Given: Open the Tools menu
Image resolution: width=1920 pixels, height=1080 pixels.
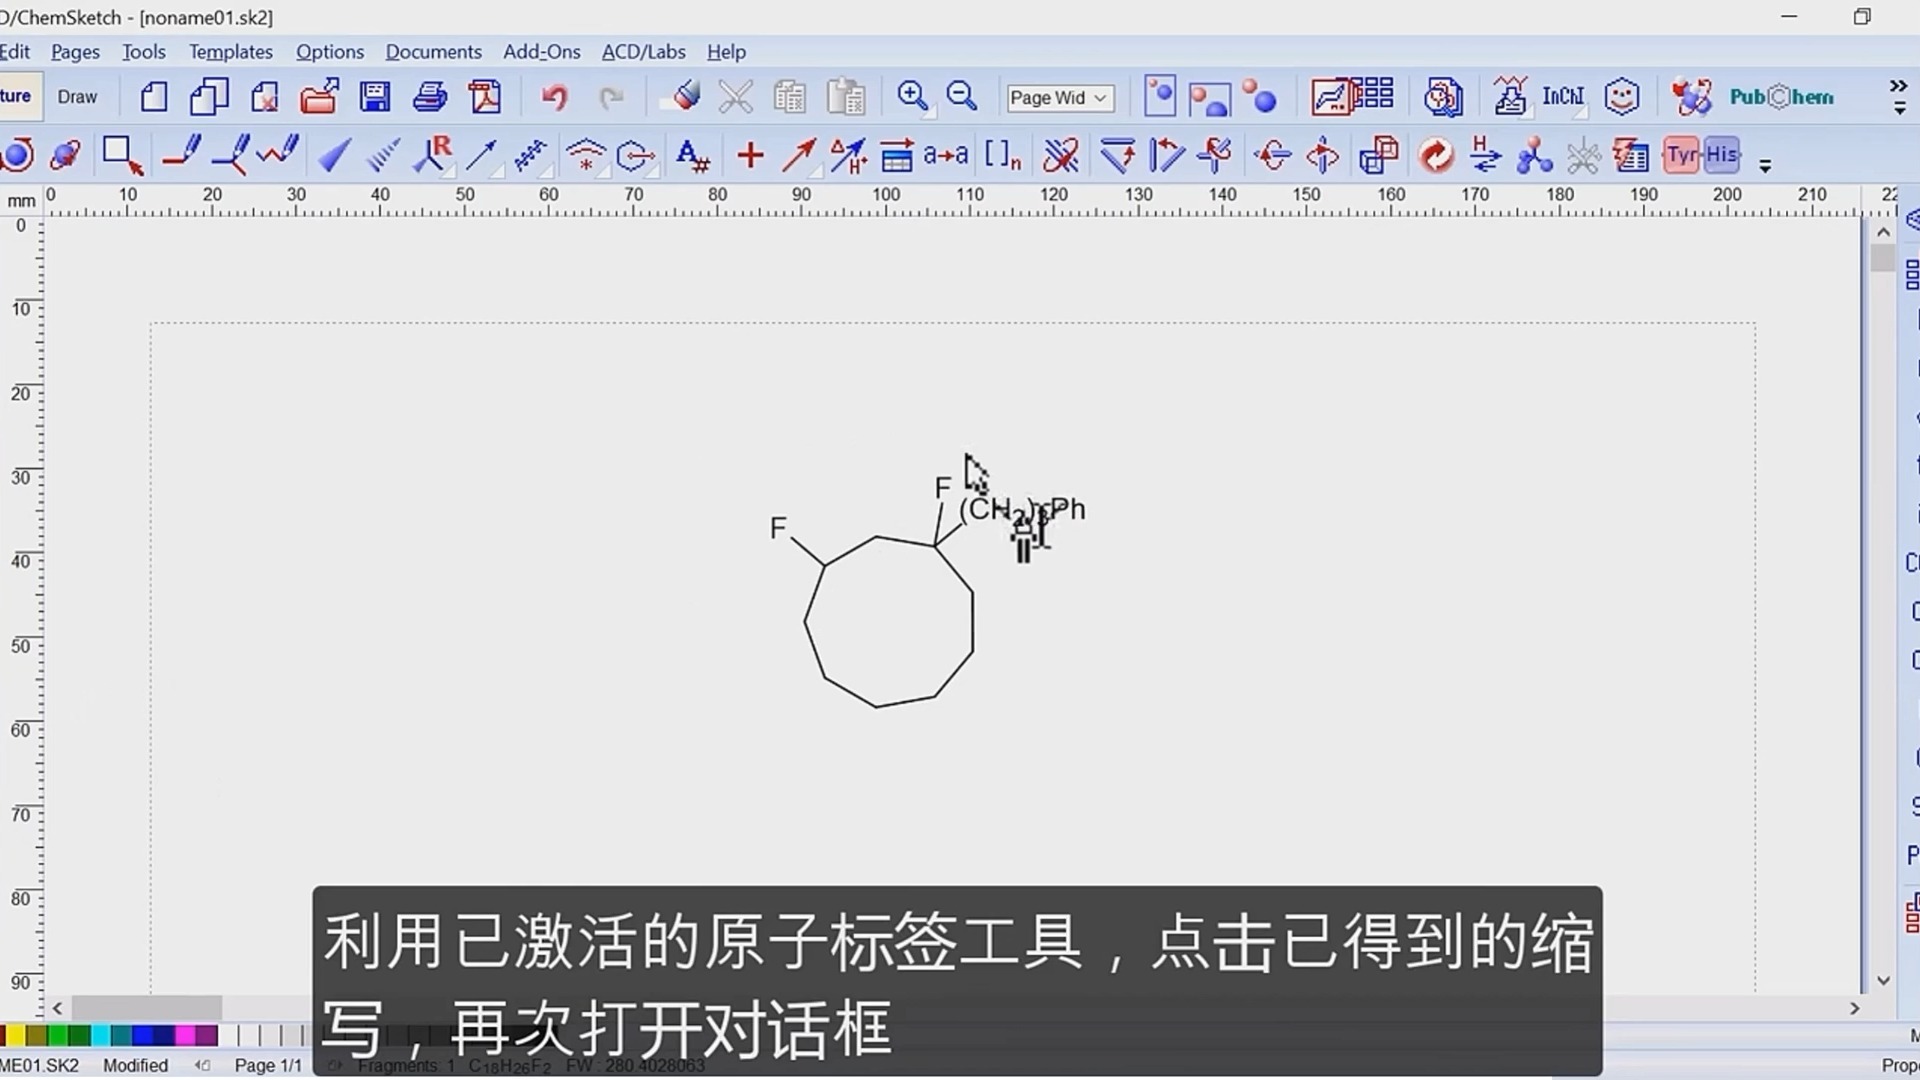Looking at the screenshot, I should click(x=144, y=52).
